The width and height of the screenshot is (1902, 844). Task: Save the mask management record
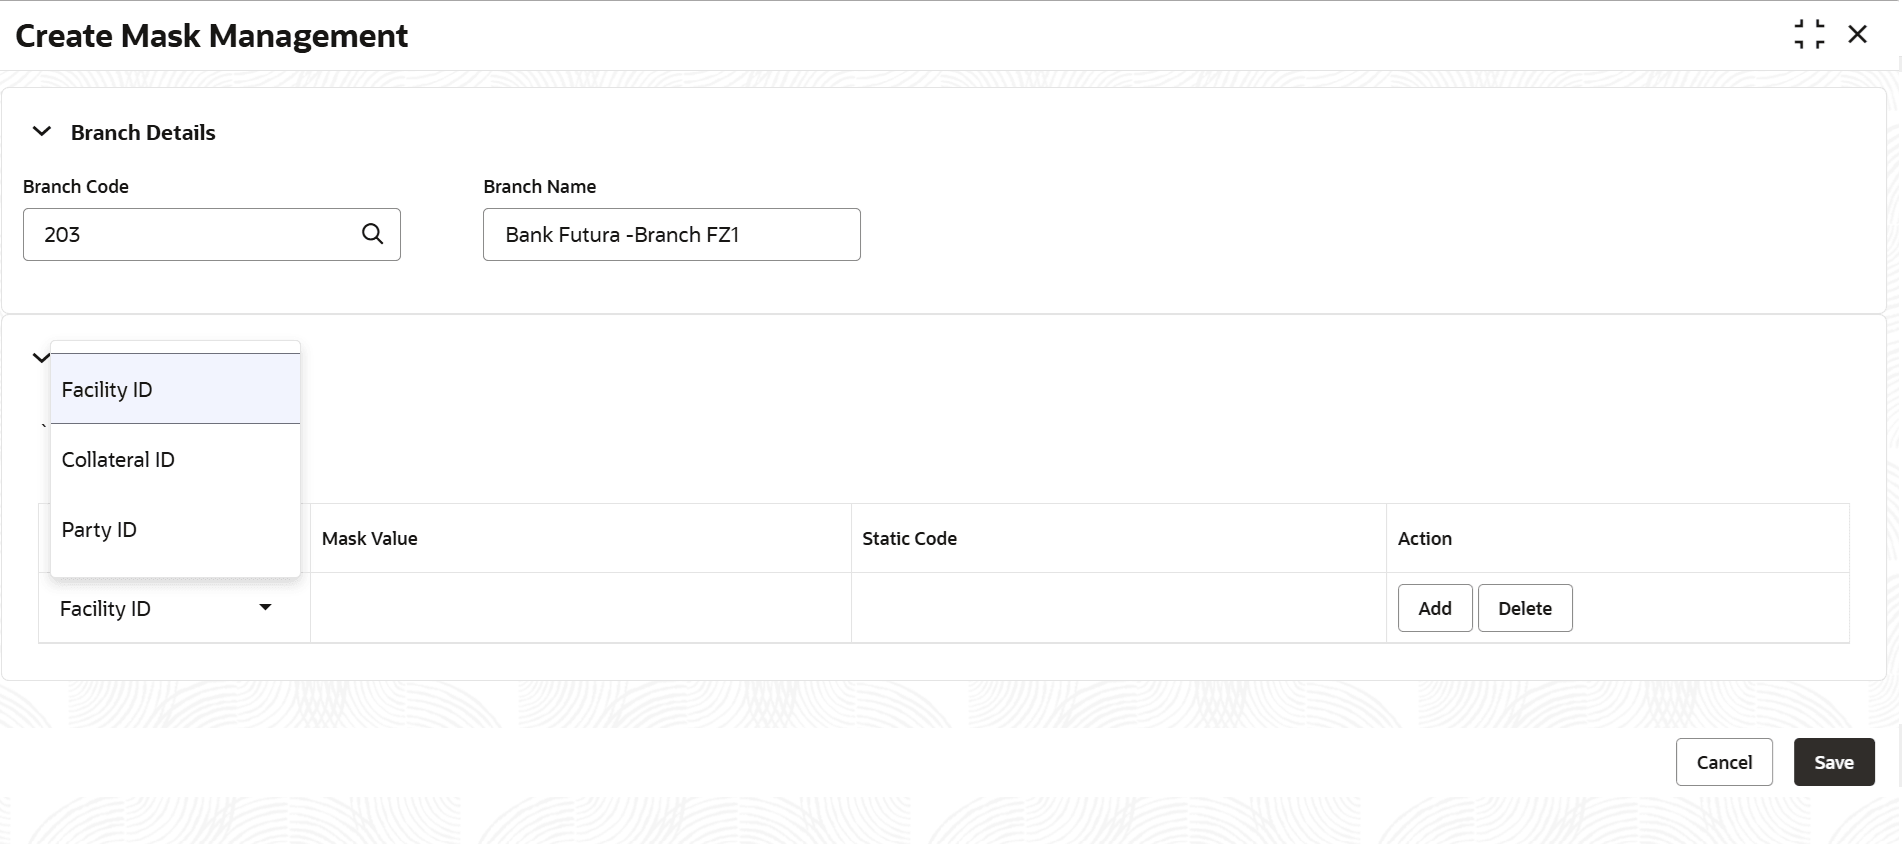pos(1834,762)
